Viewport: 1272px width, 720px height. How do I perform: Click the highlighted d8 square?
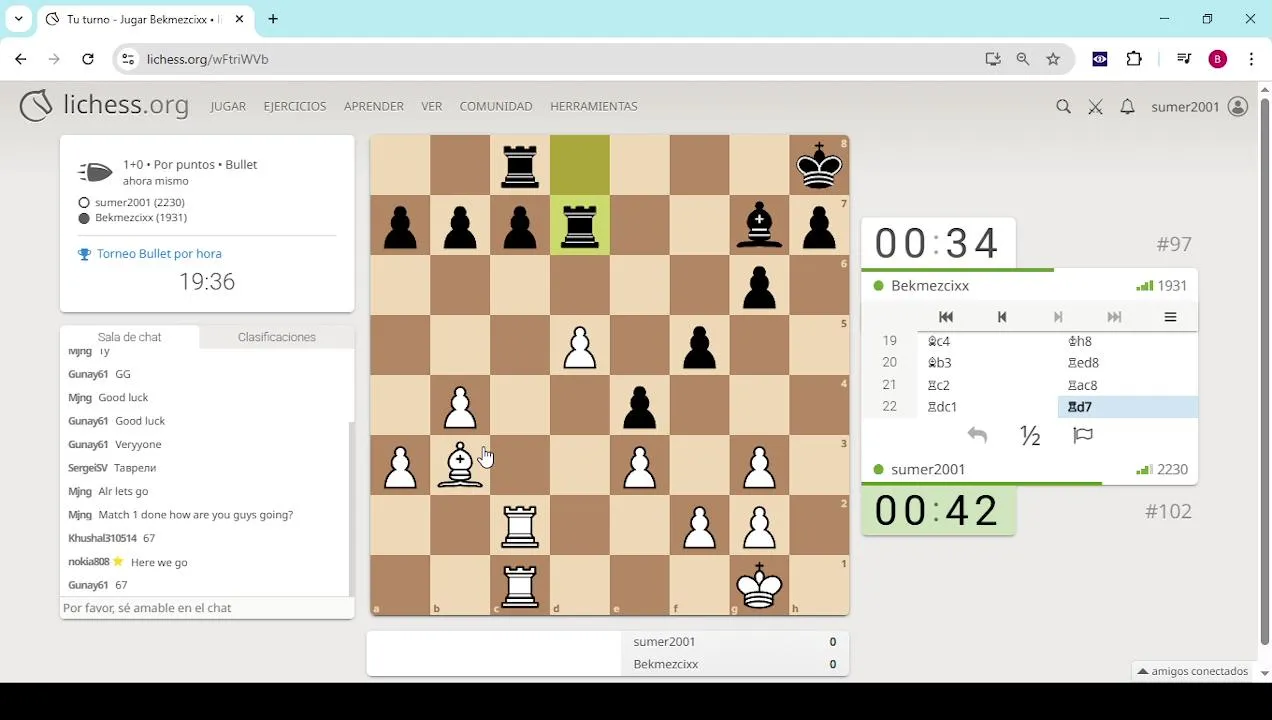pos(580,165)
